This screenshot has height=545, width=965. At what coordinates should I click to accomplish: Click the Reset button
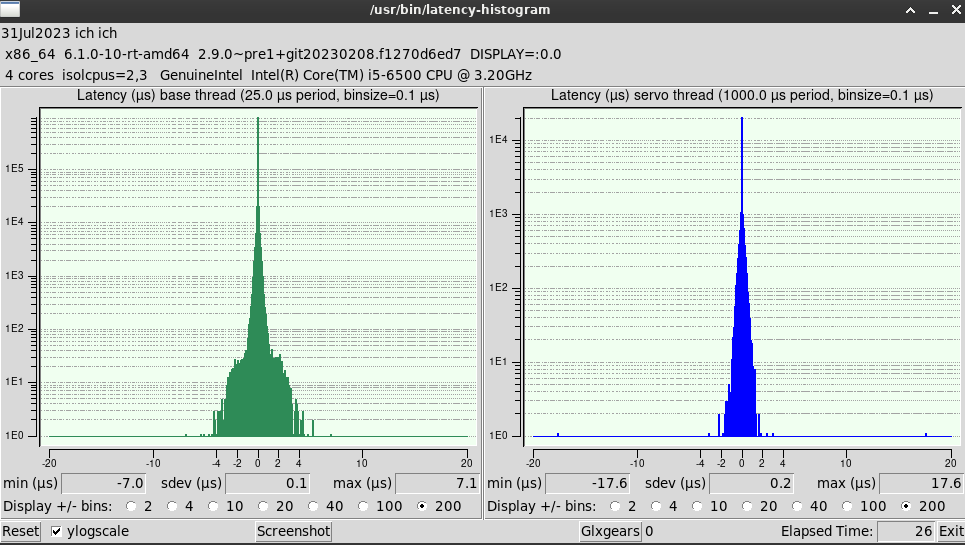20,531
